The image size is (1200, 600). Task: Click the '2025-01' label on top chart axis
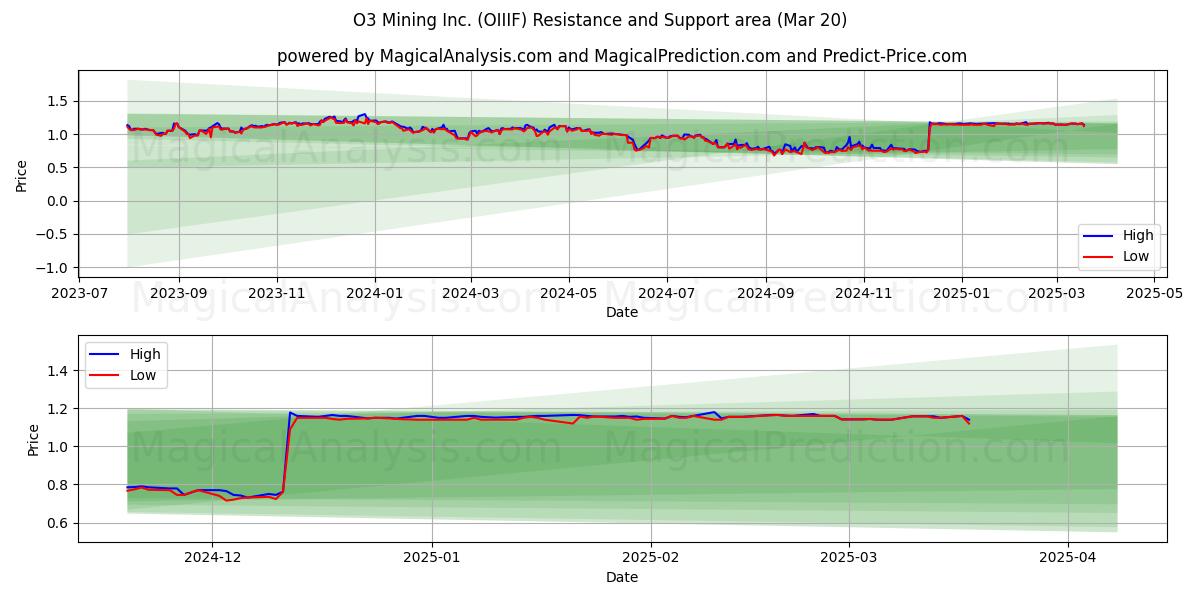point(962,295)
